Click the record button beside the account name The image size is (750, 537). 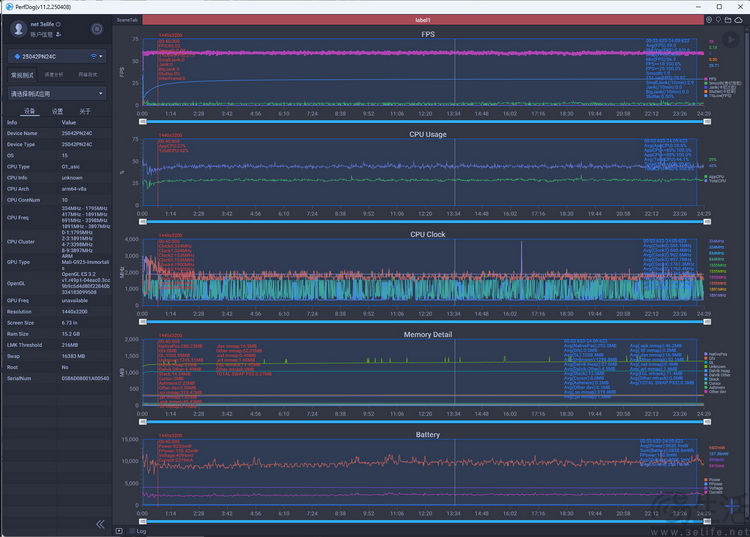point(96,30)
